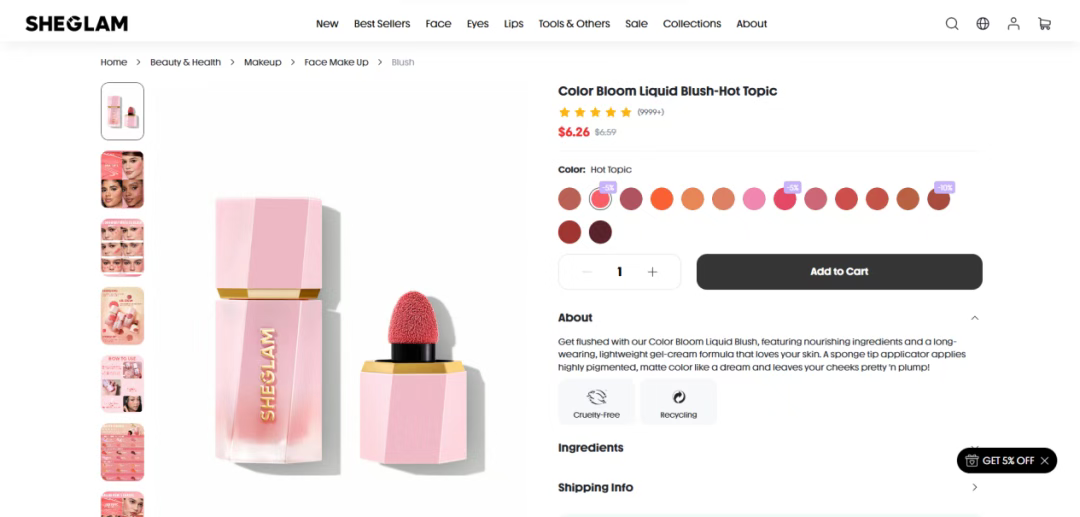Close the Get 5% Off popup
The width and height of the screenshot is (1080, 517).
pos(1044,460)
